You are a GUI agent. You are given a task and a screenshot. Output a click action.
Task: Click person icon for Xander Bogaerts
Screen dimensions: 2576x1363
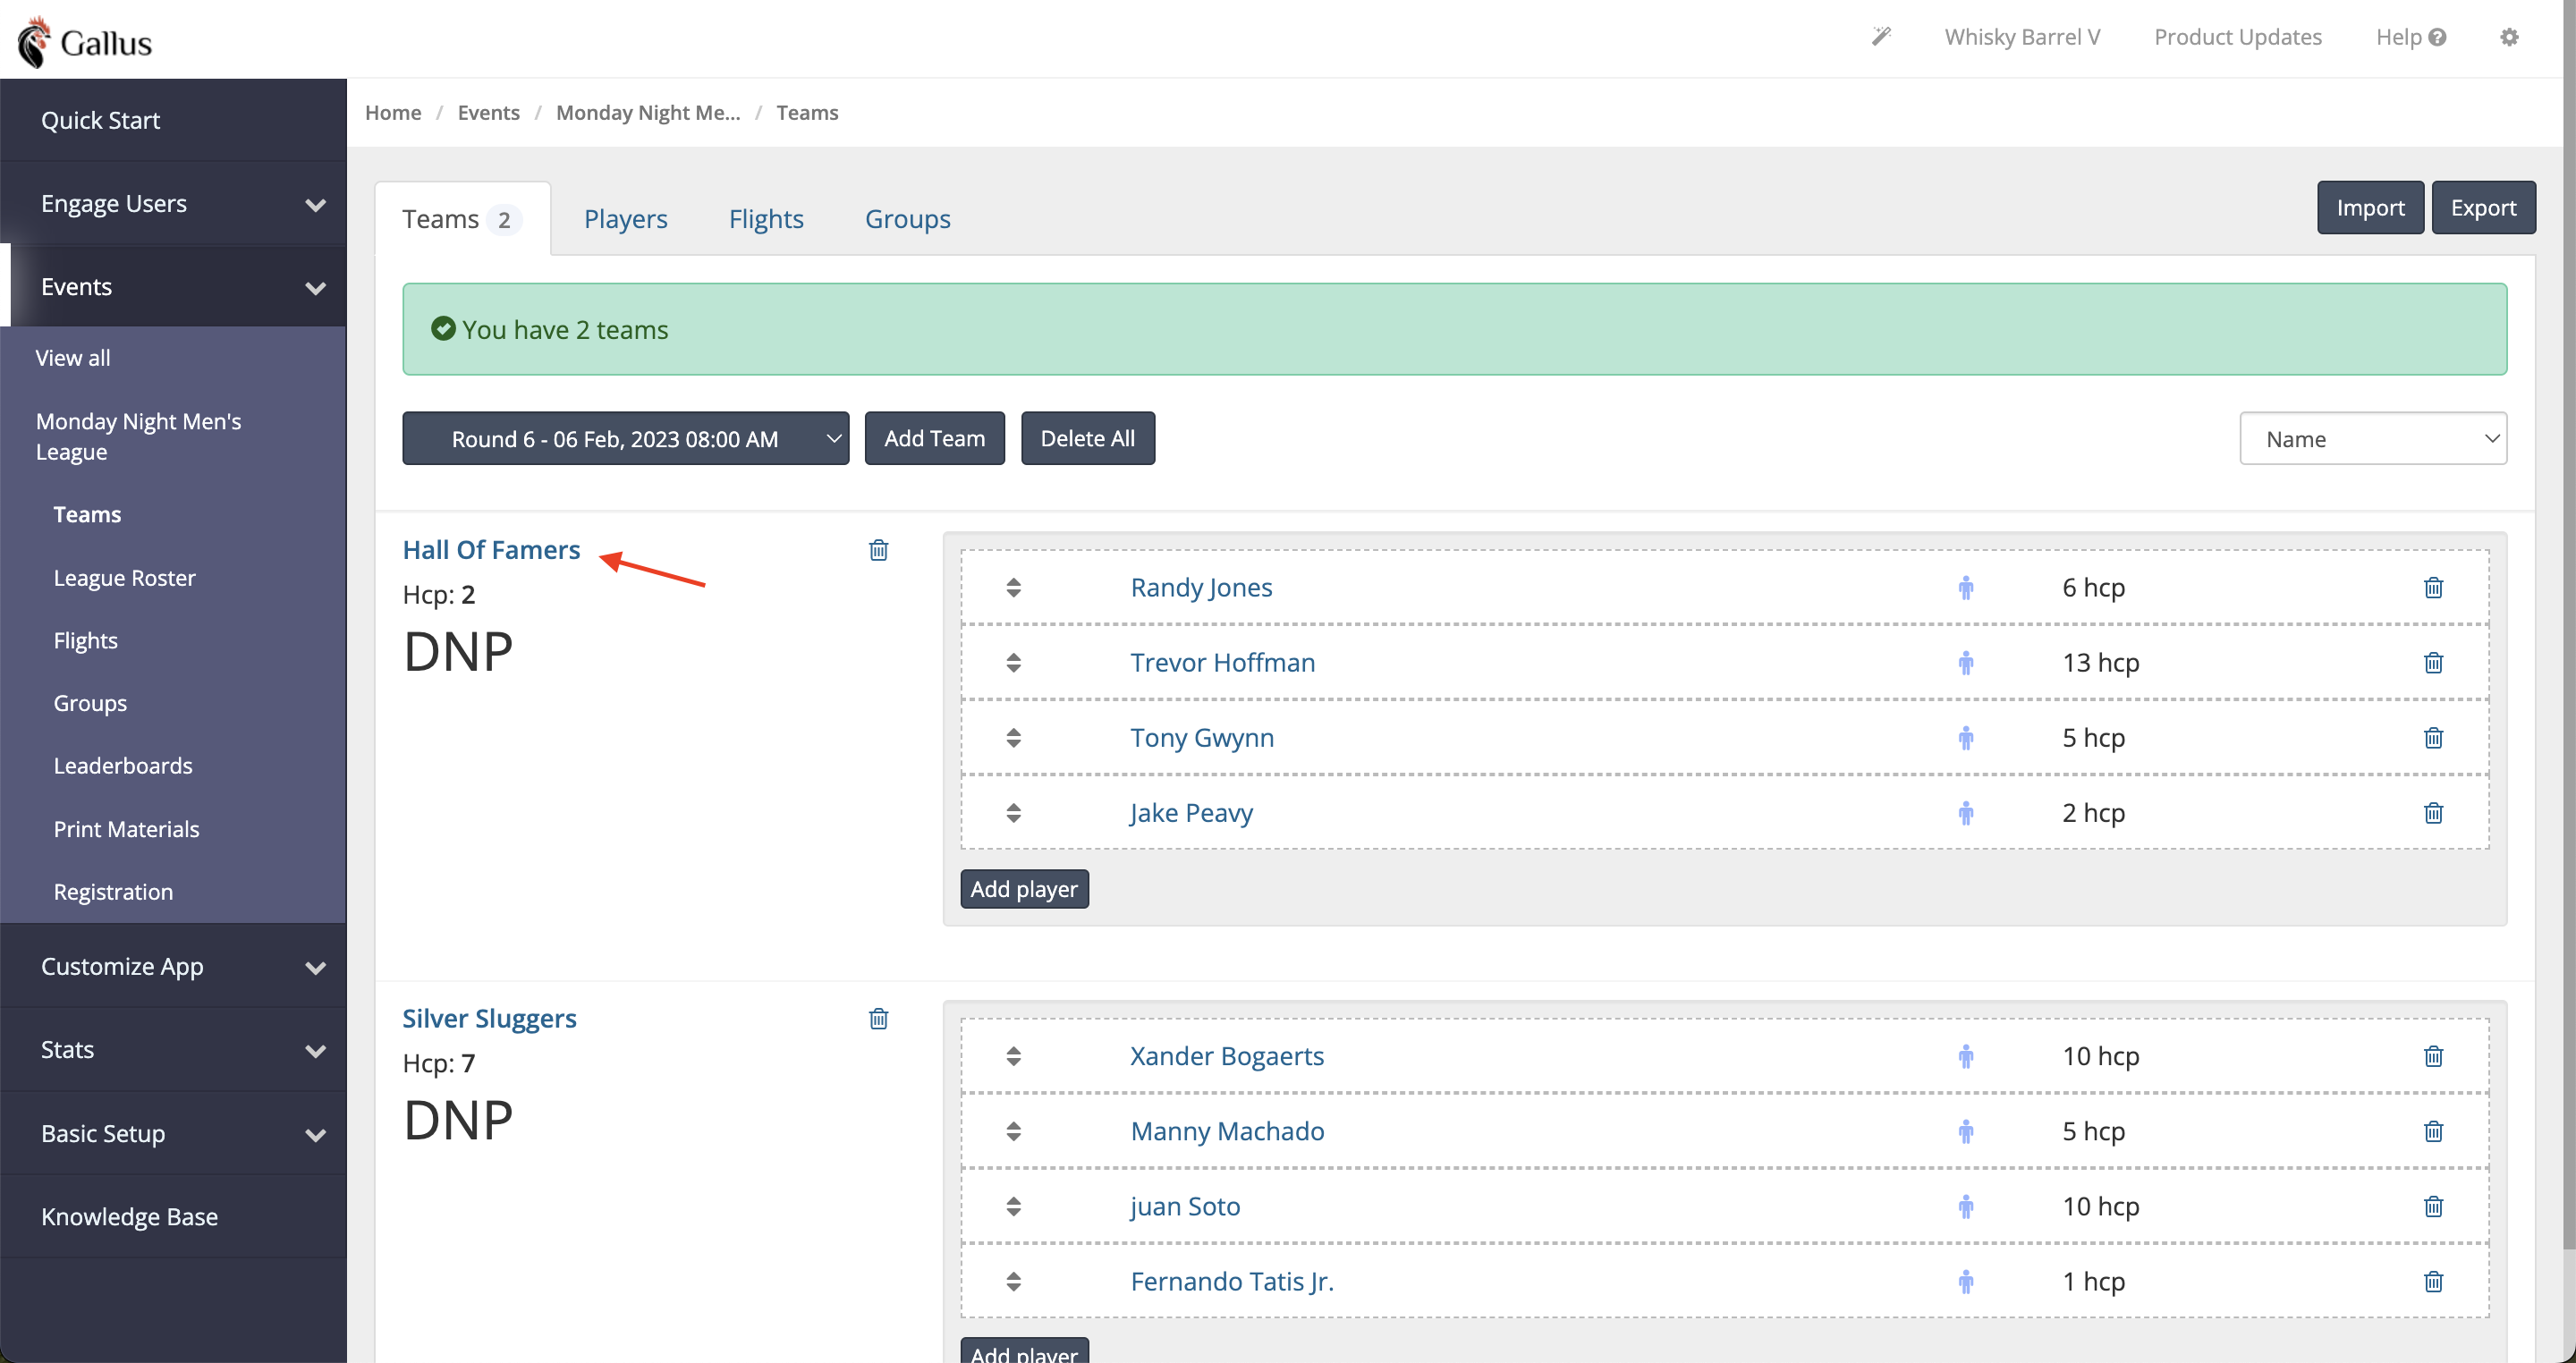click(1966, 1056)
